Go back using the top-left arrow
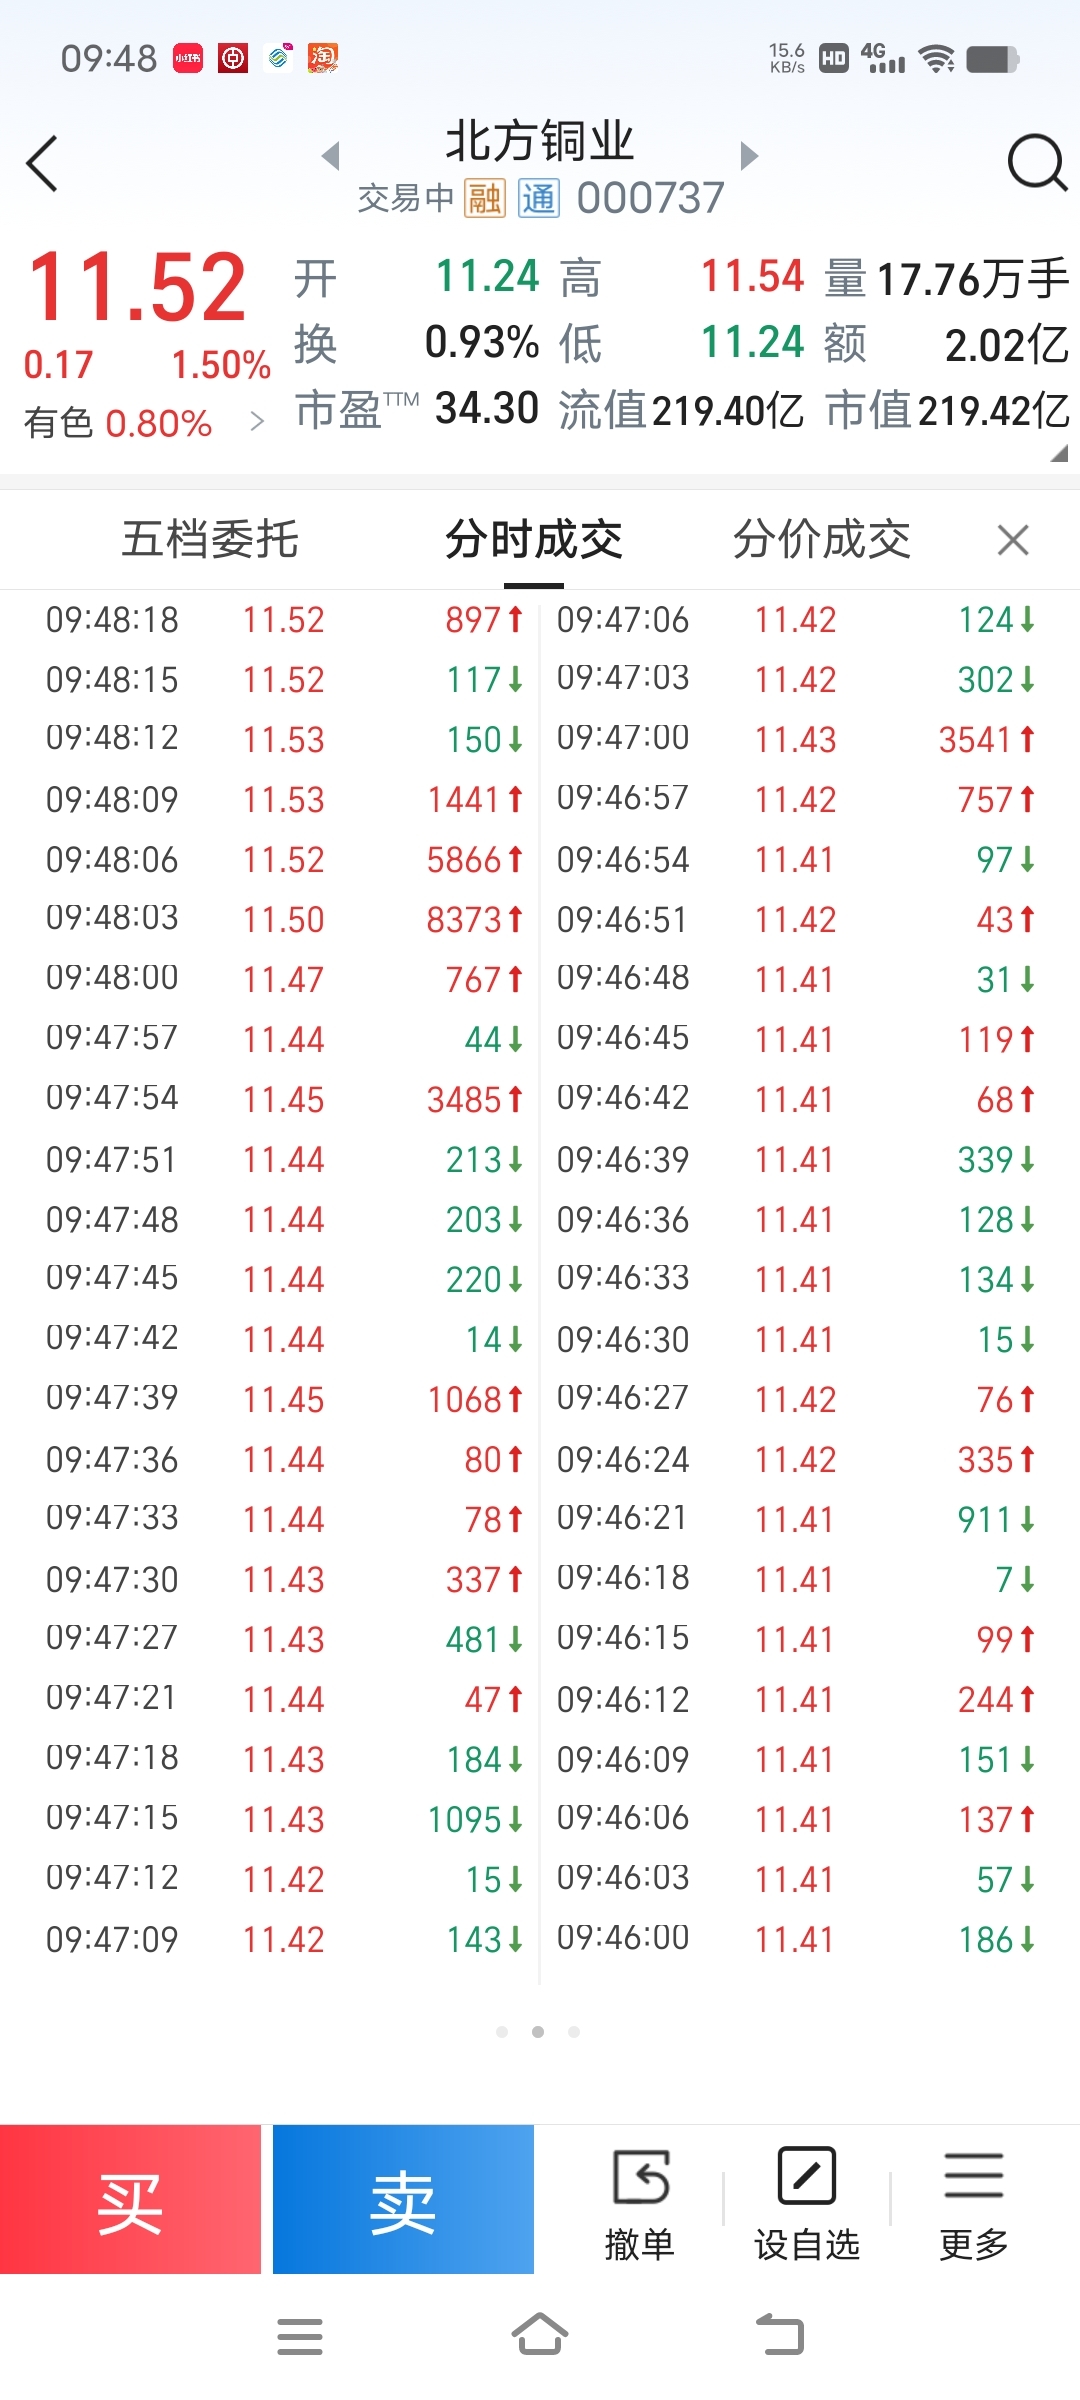Viewport: 1080px width, 2400px height. point(42,164)
